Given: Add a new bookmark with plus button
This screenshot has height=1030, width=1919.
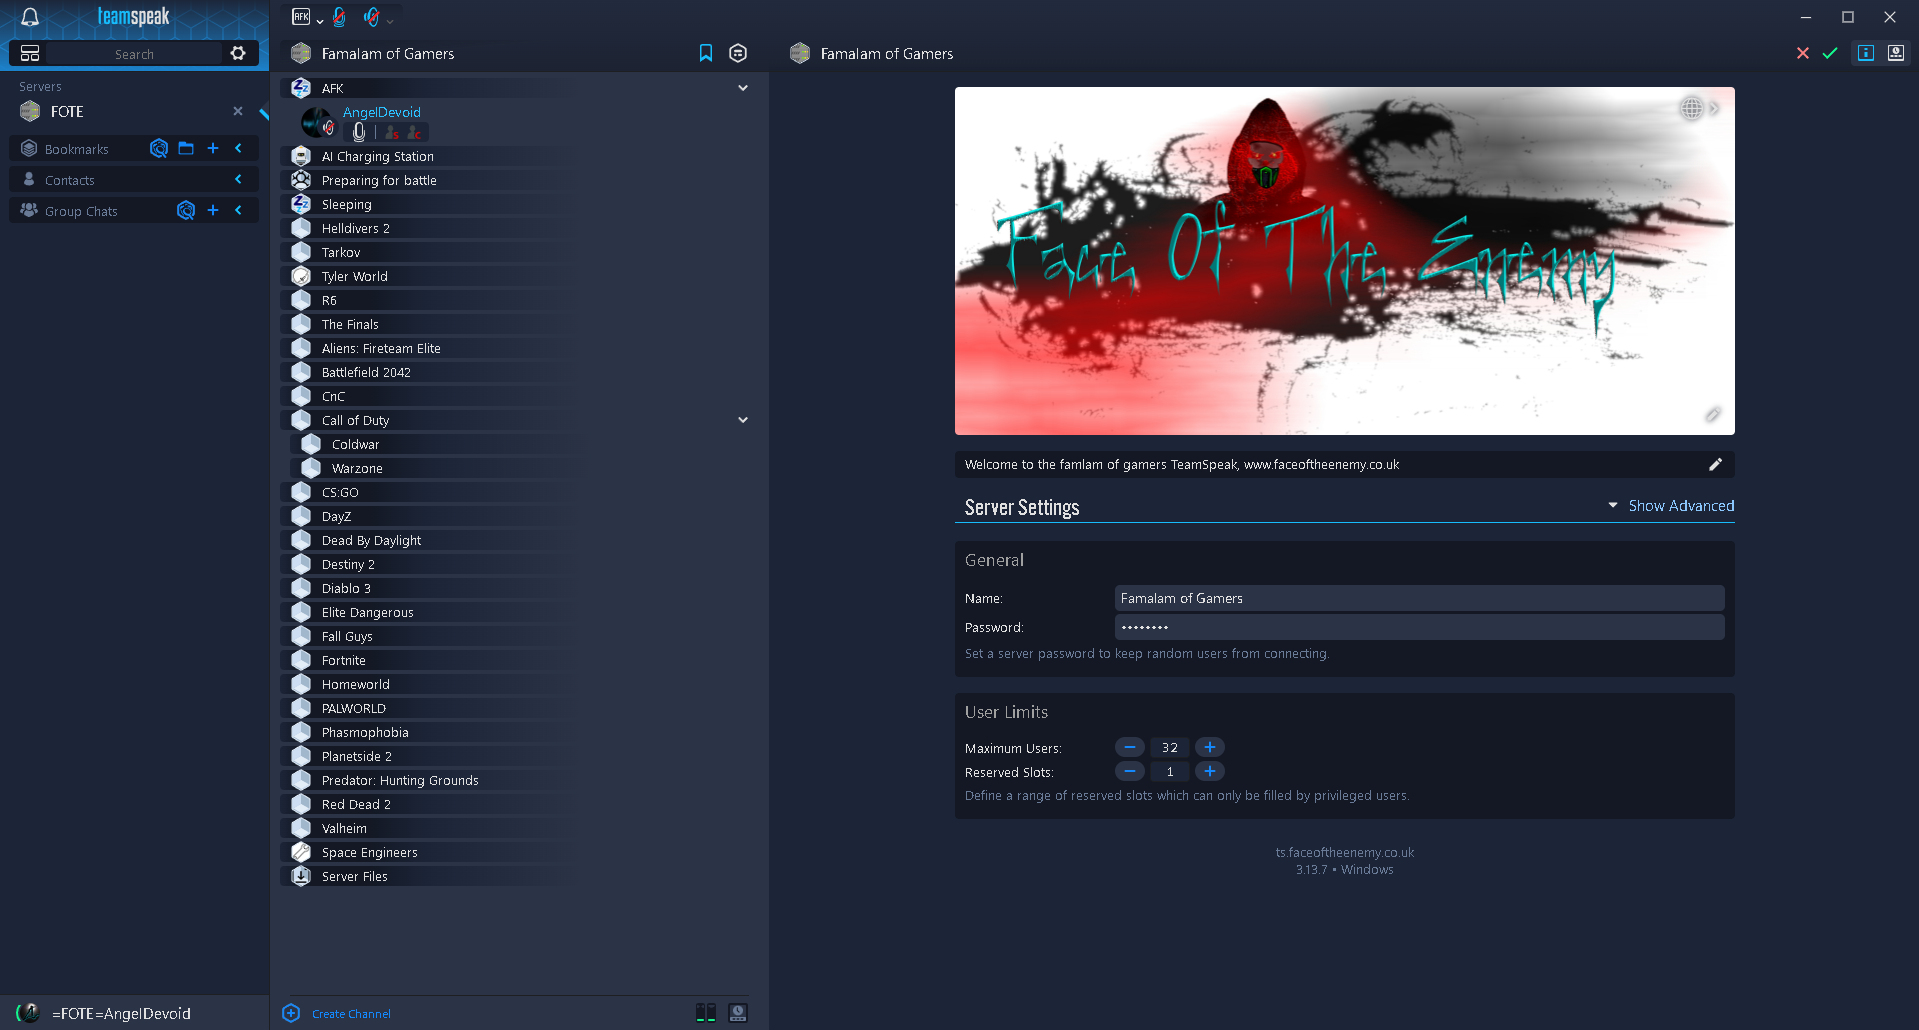Looking at the screenshot, I should (x=213, y=149).
